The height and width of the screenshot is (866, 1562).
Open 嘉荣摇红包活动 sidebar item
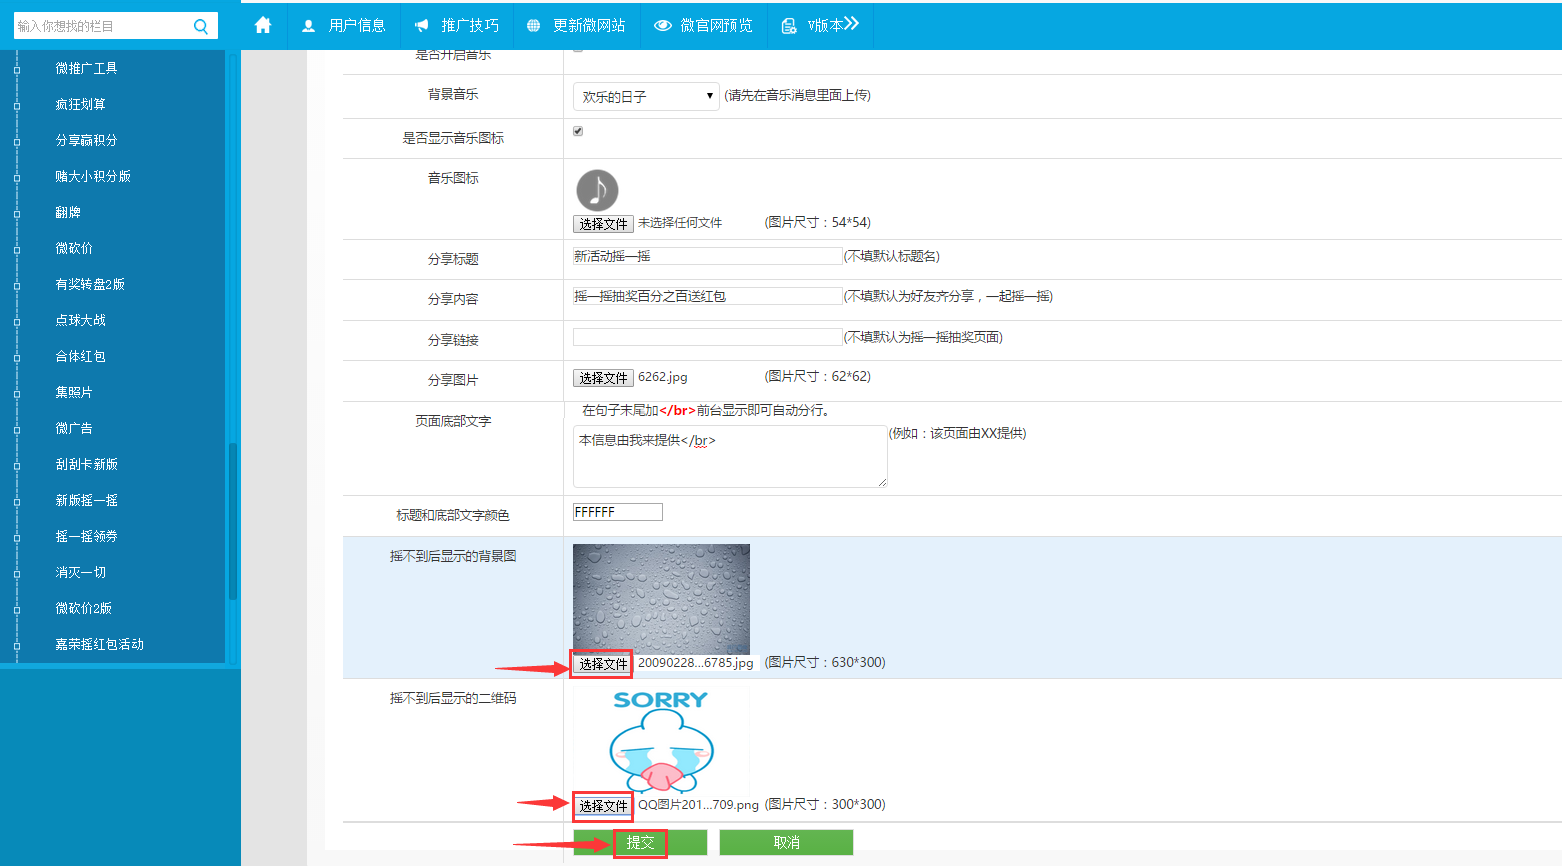click(x=100, y=644)
